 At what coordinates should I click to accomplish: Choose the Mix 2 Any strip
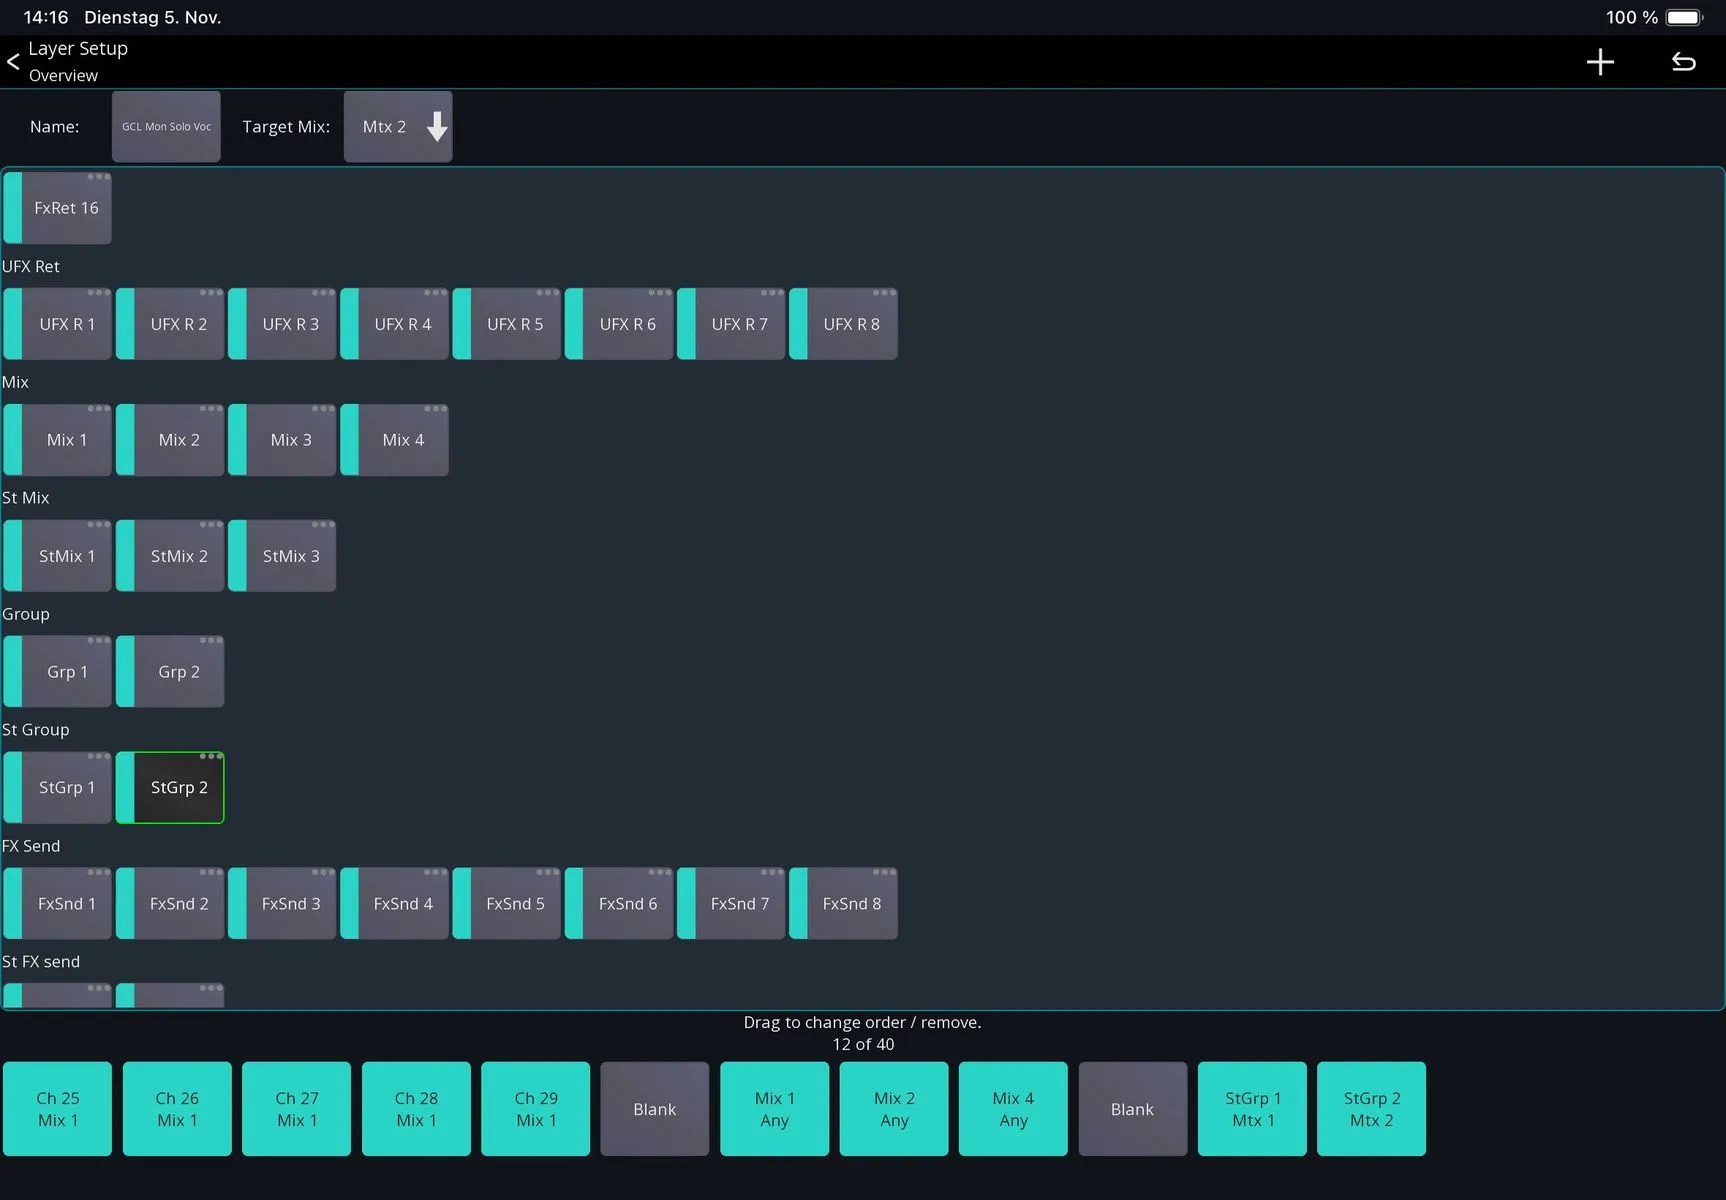click(x=894, y=1109)
